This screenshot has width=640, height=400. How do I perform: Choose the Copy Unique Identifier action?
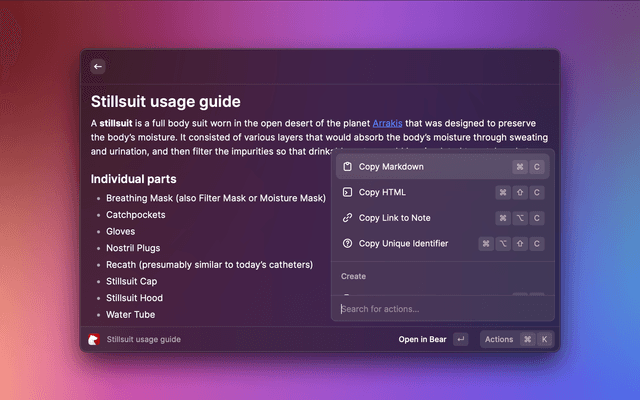tap(403, 243)
